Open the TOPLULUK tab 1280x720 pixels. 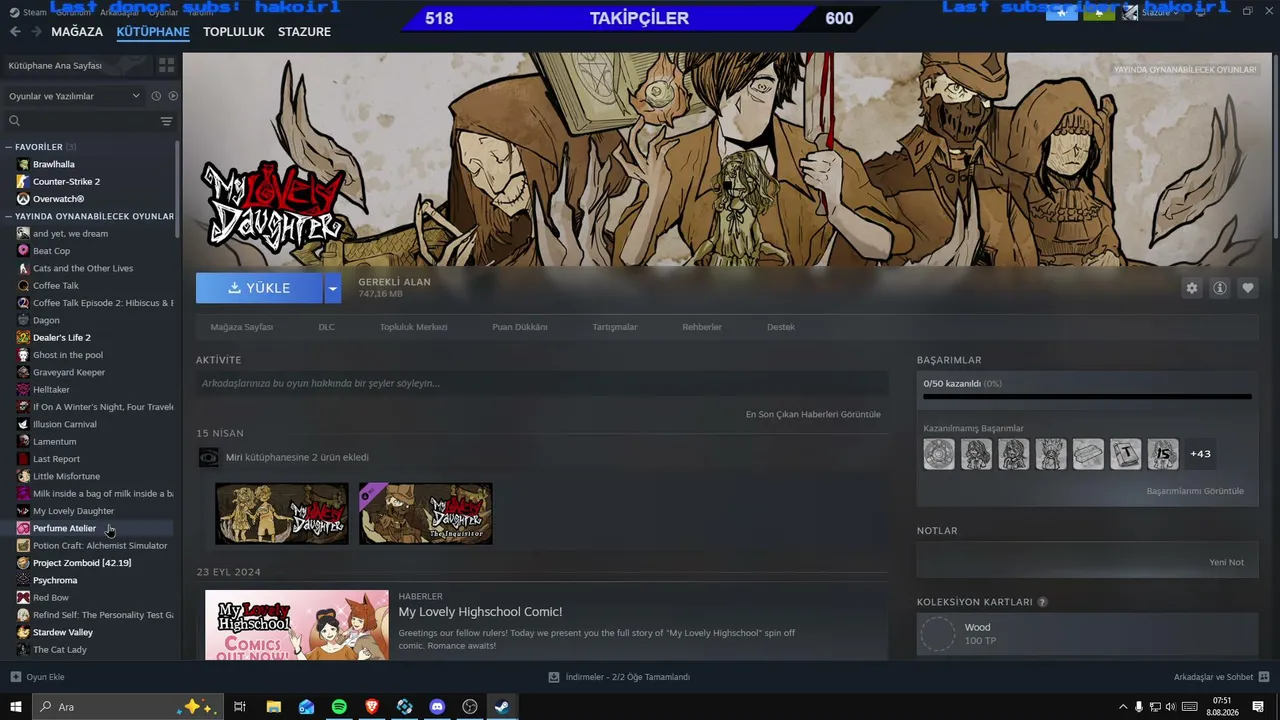[x=234, y=32]
